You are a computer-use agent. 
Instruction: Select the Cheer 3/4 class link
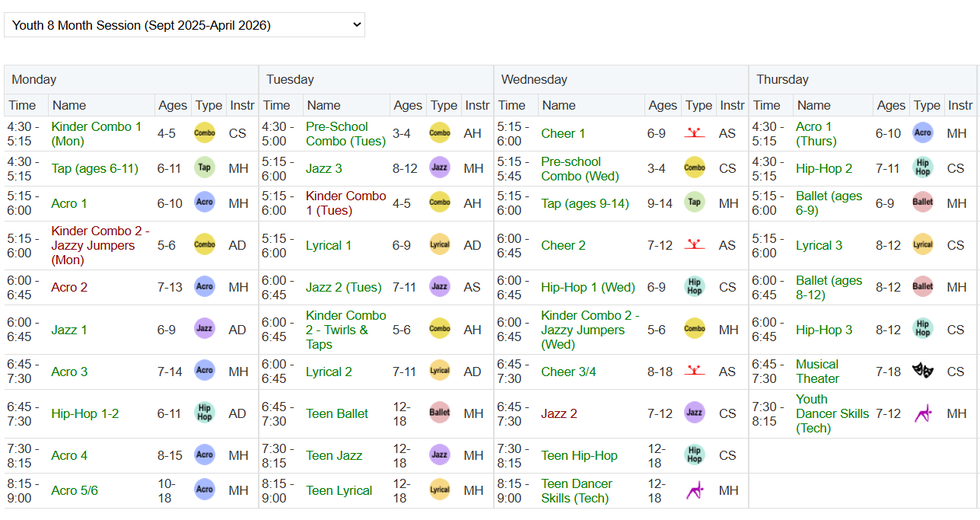tap(568, 372)
